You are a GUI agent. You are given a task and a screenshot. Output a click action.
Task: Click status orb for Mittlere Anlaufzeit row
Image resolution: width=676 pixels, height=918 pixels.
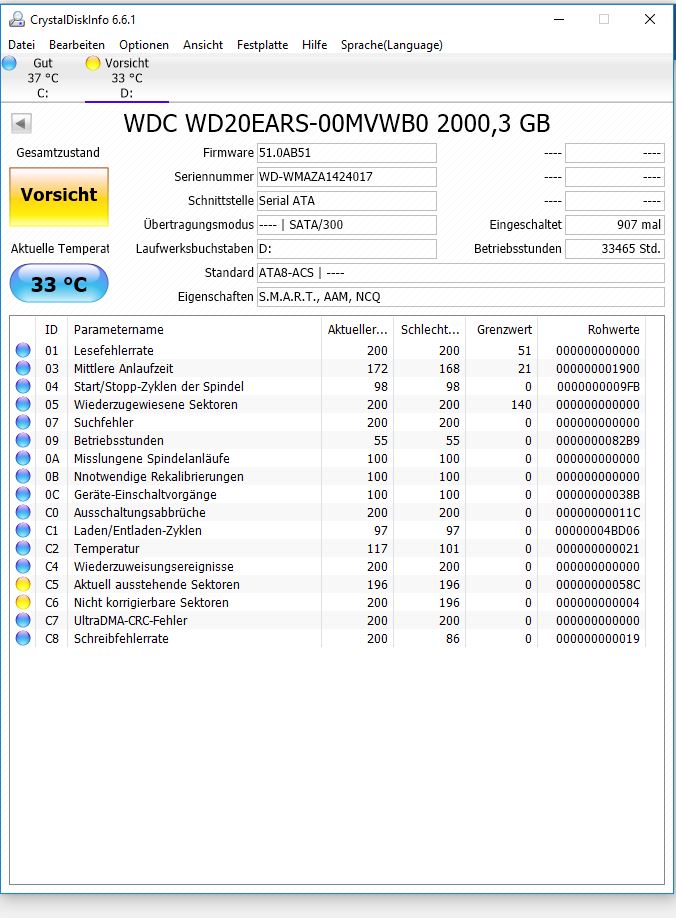(23, 368)
